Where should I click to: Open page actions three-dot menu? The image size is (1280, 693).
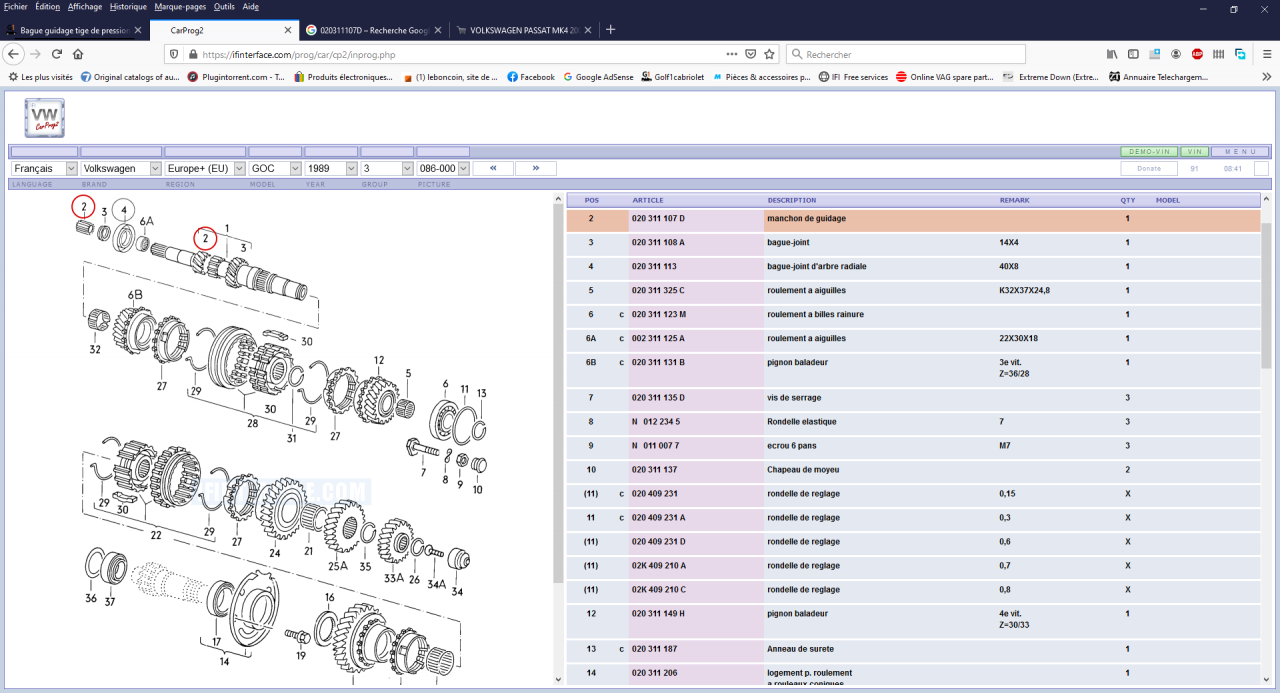(731, 54)
